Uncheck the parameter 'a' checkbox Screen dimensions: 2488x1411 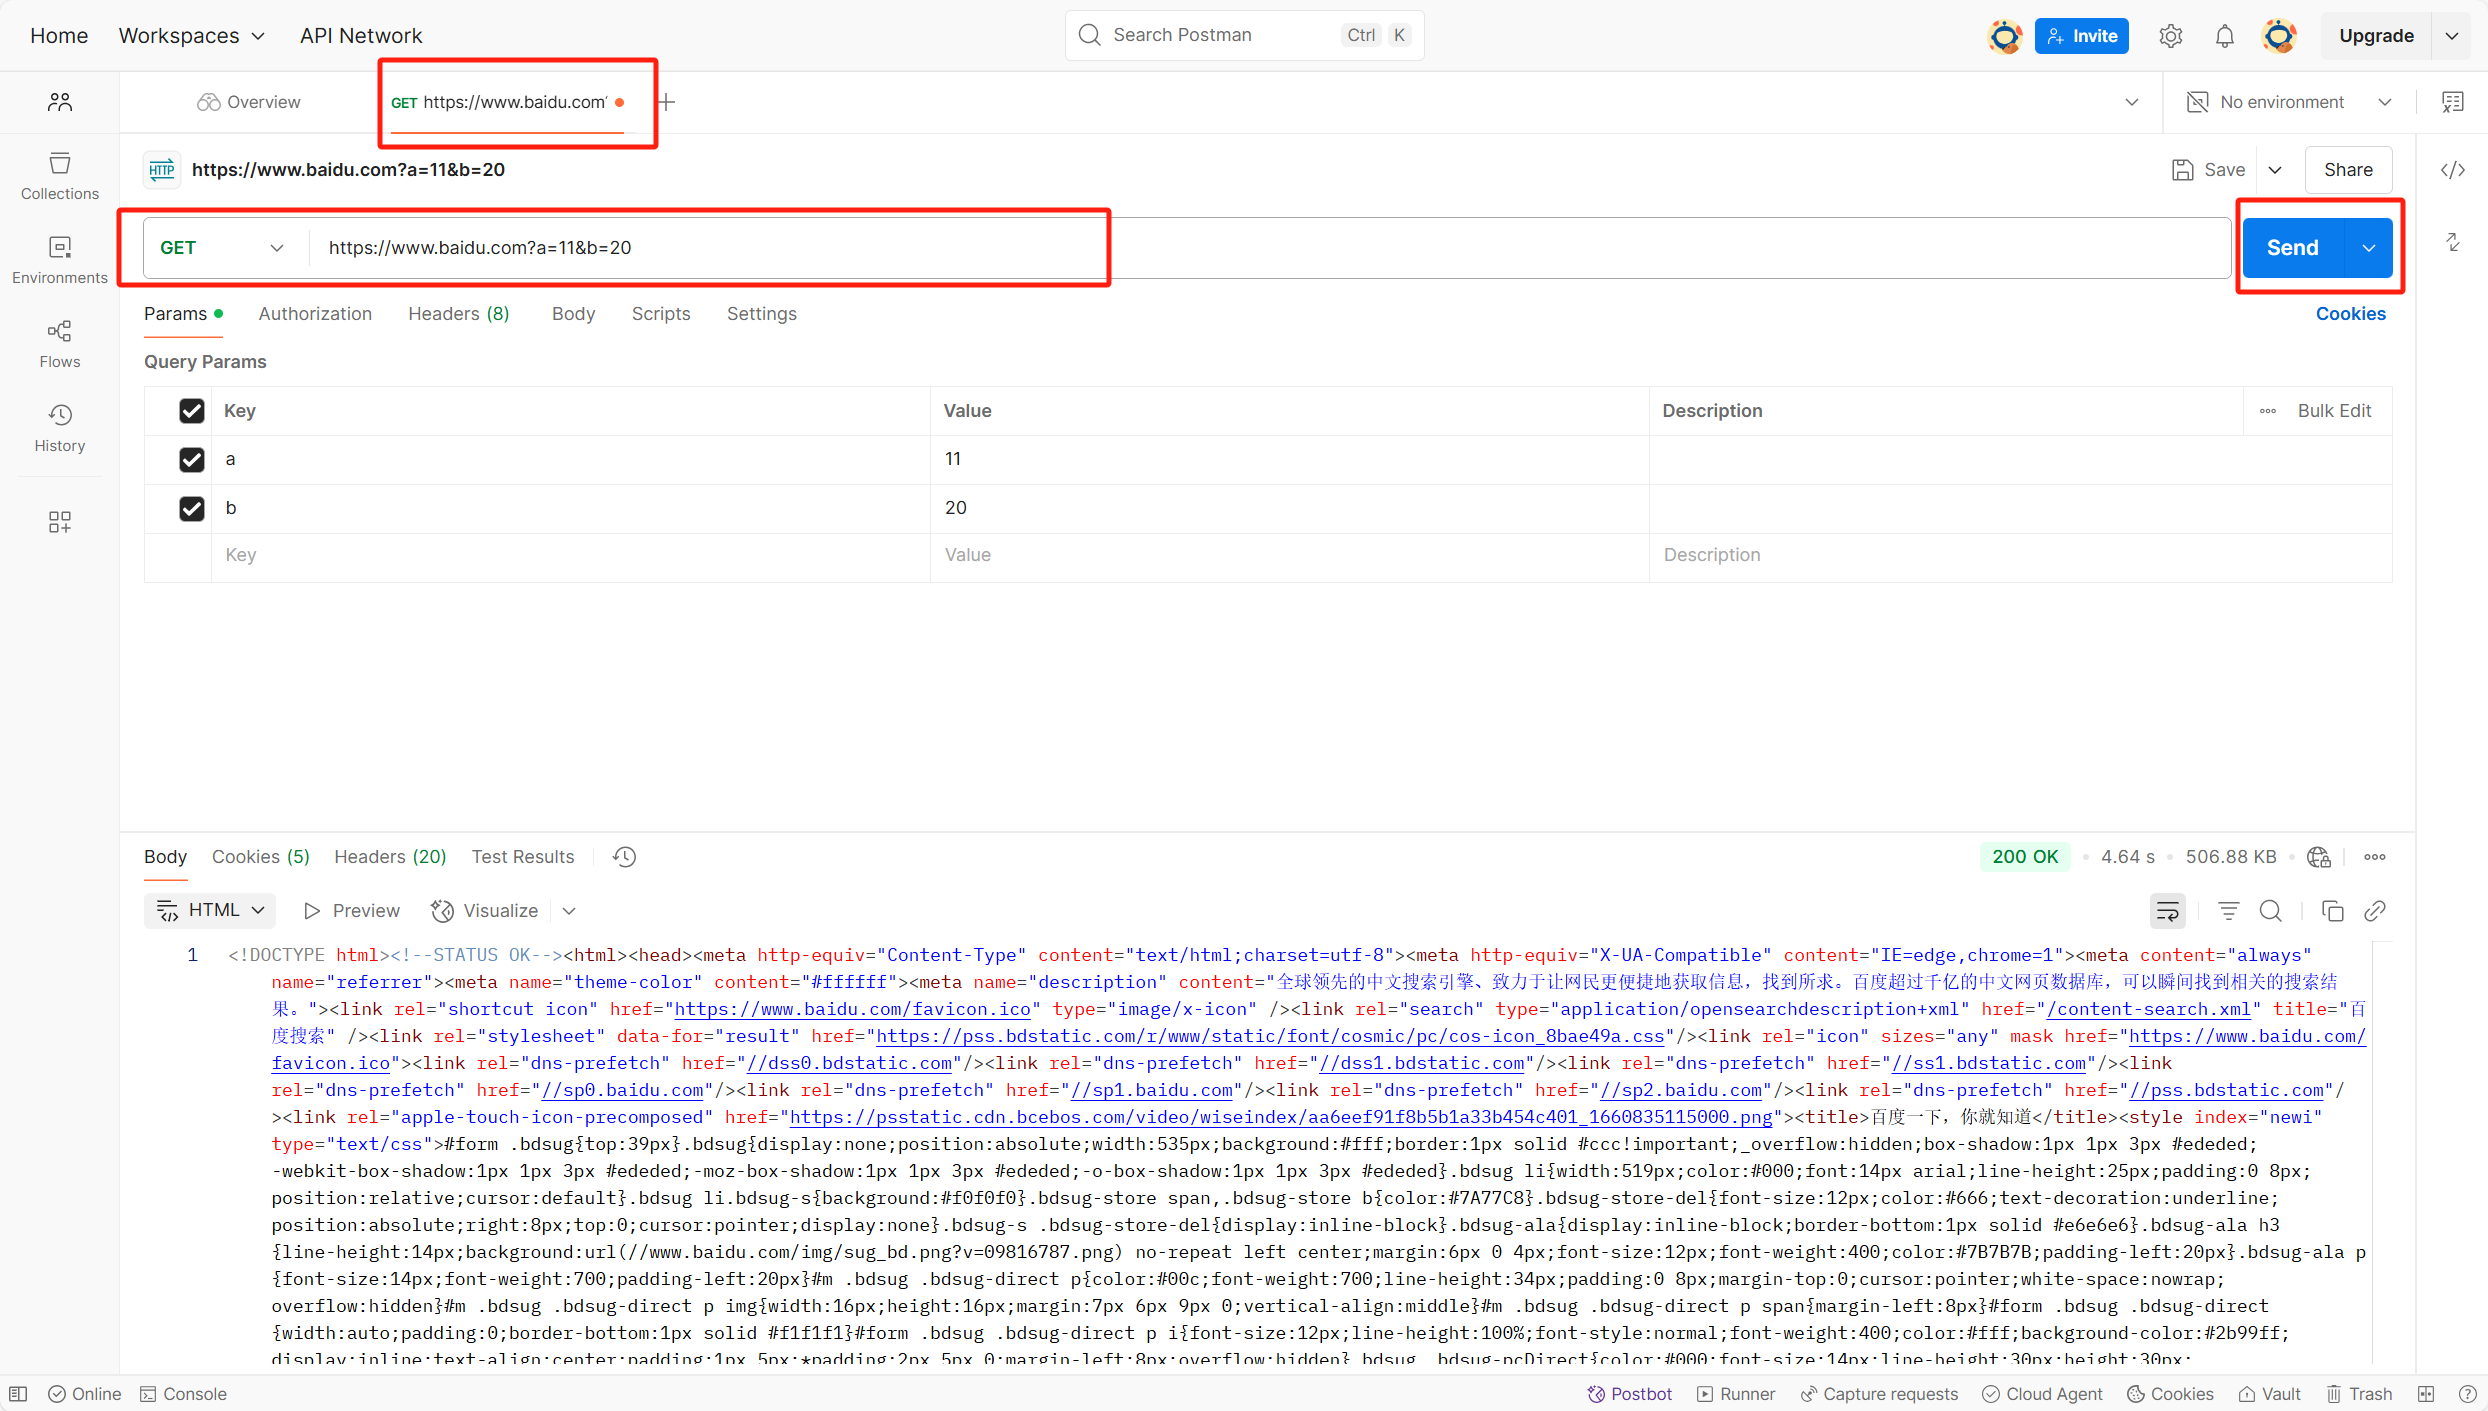191,459
